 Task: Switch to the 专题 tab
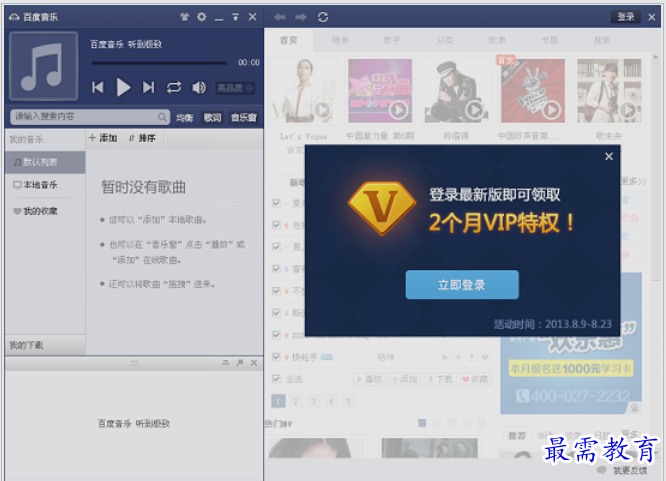[549, 40]
